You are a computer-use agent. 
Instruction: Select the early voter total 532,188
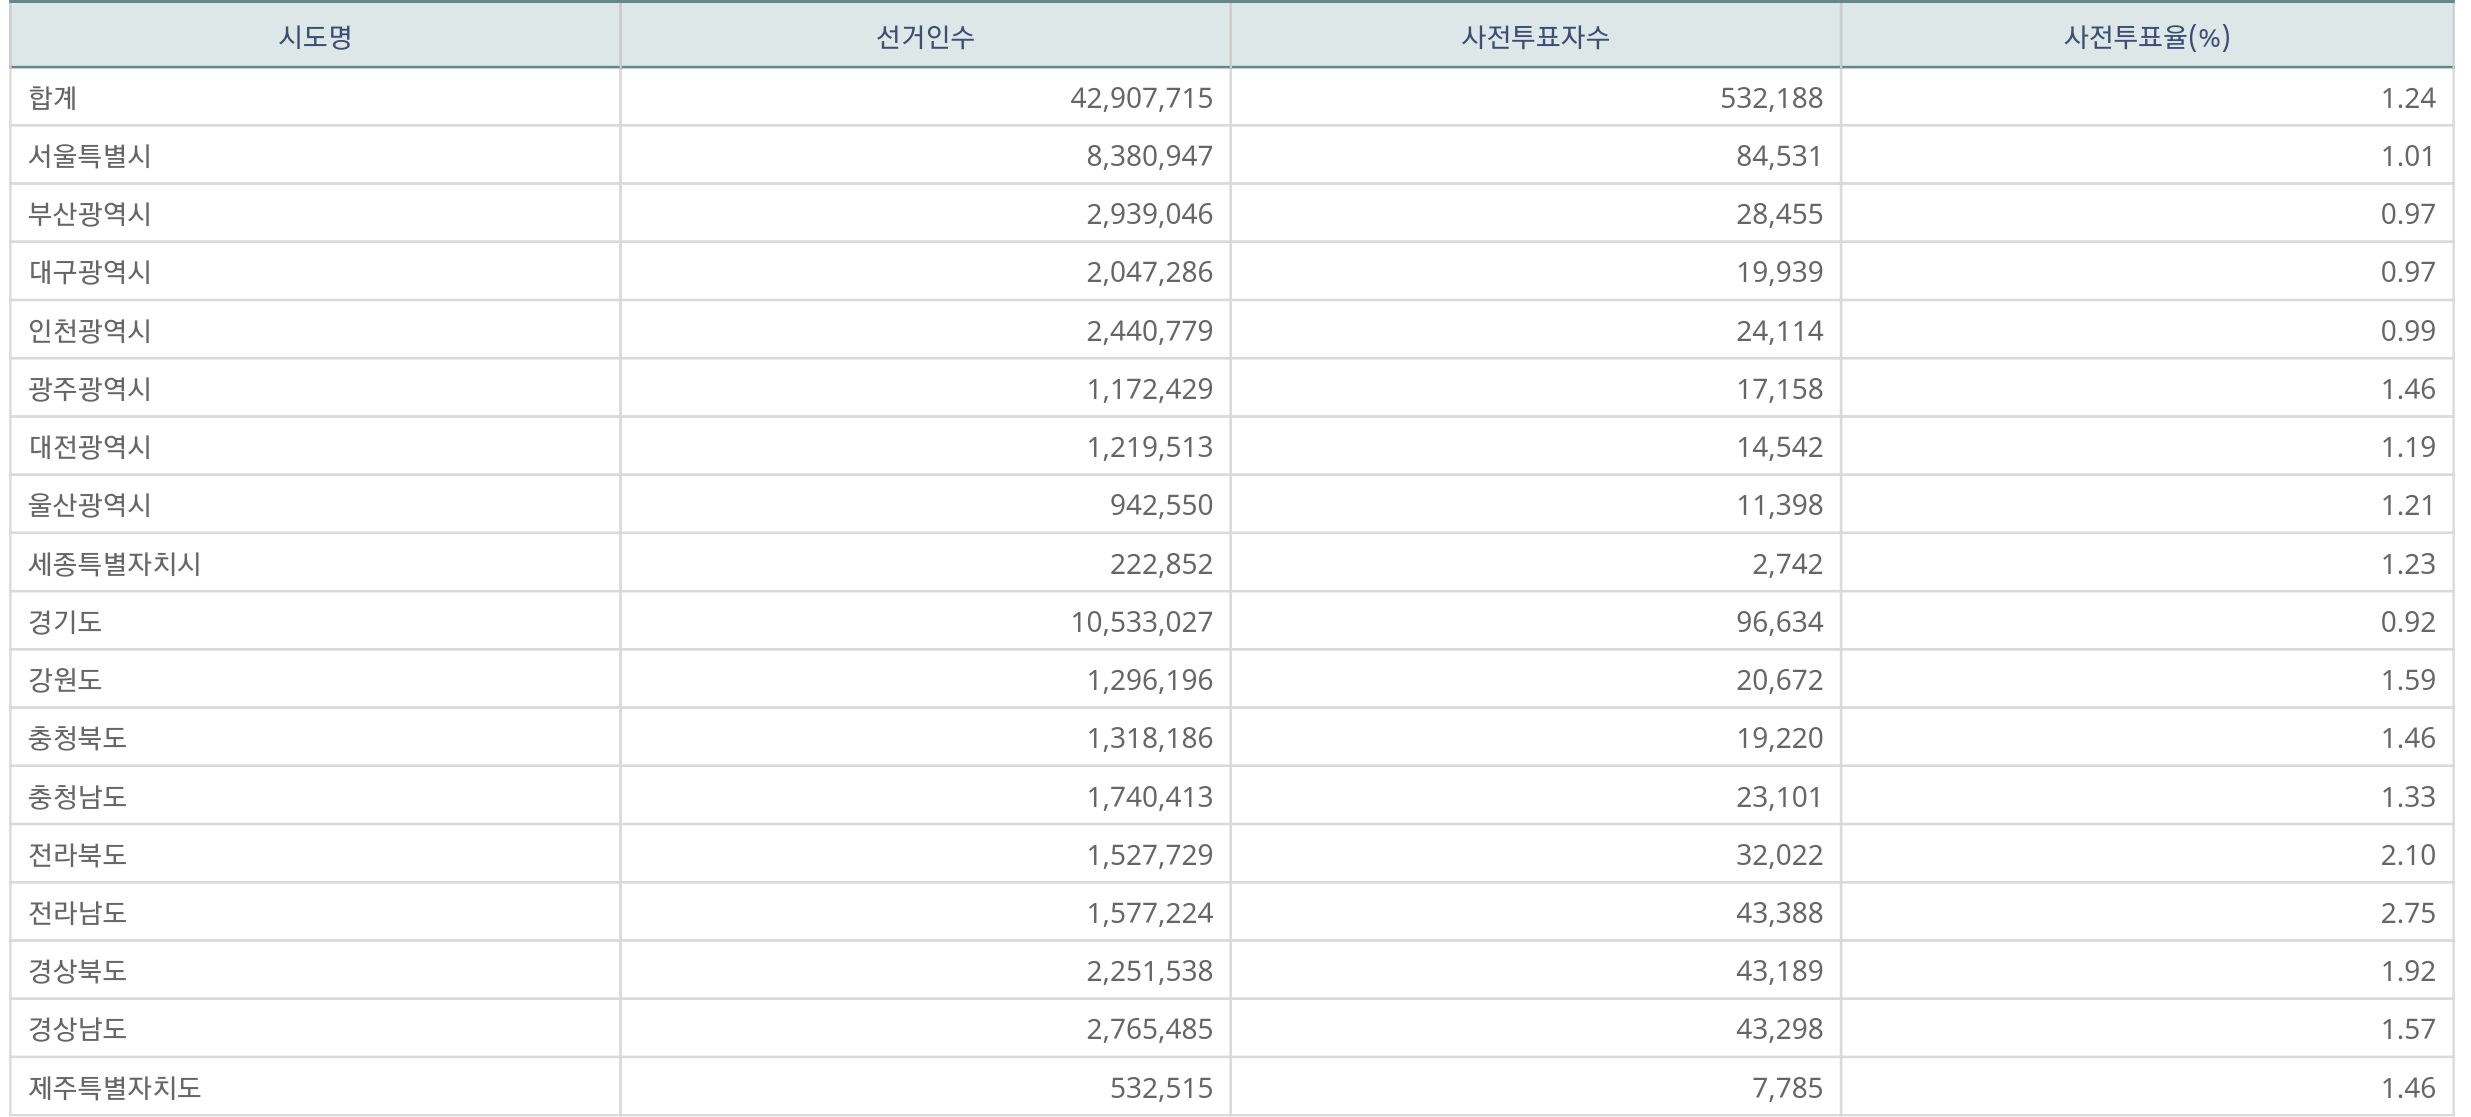(1771, 98)
